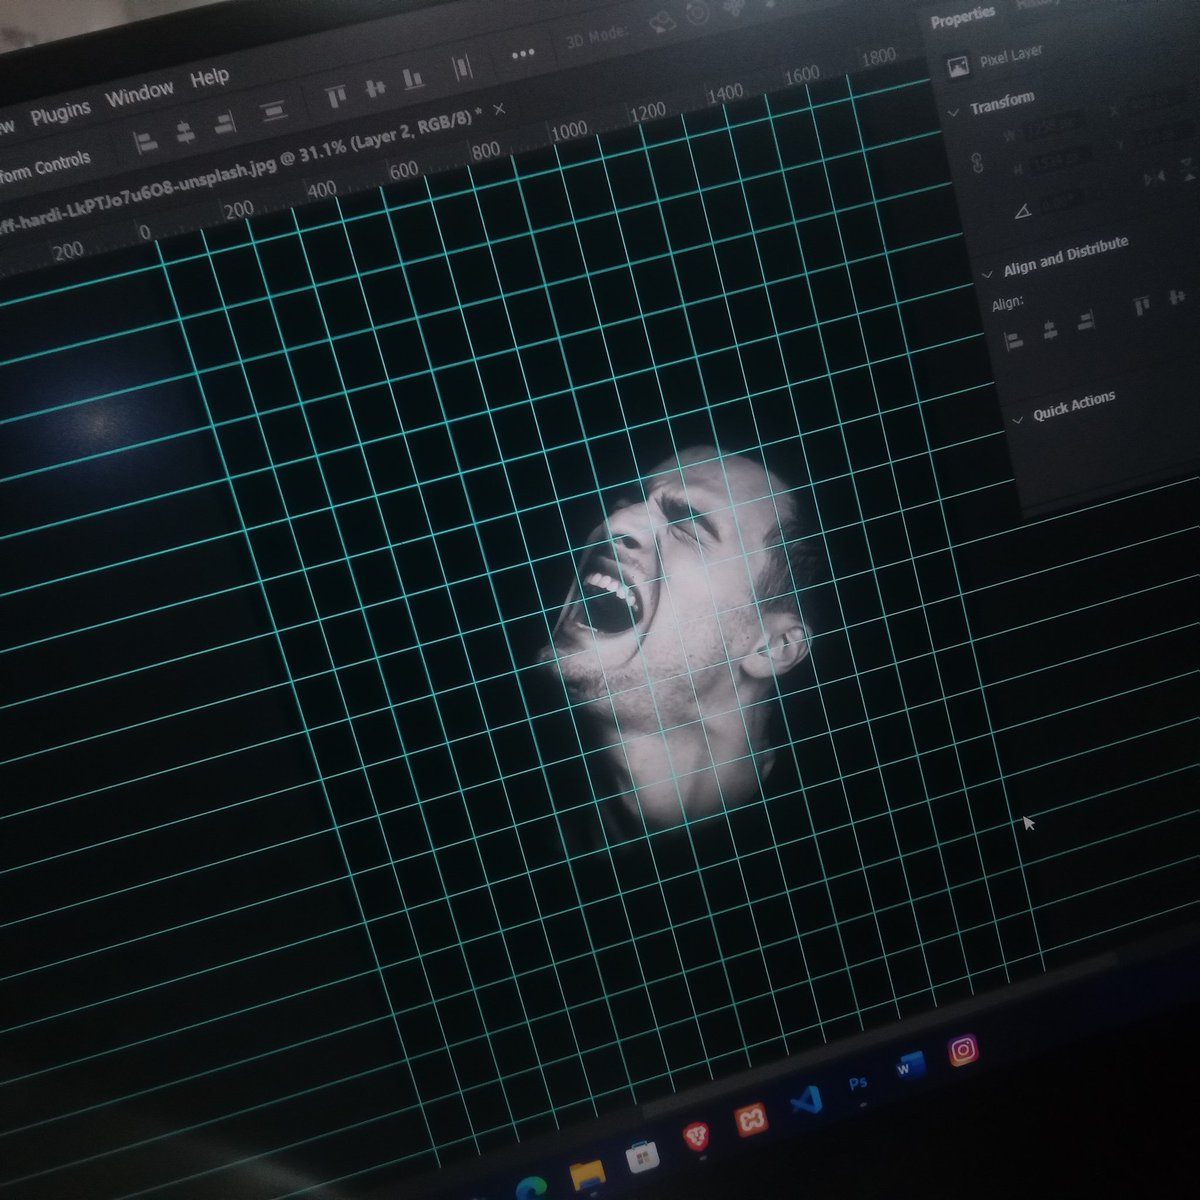Screen dimensions: 1200x1200
Task: Open the Window menu
Action: pyautogui.click(x=139, y=93)
